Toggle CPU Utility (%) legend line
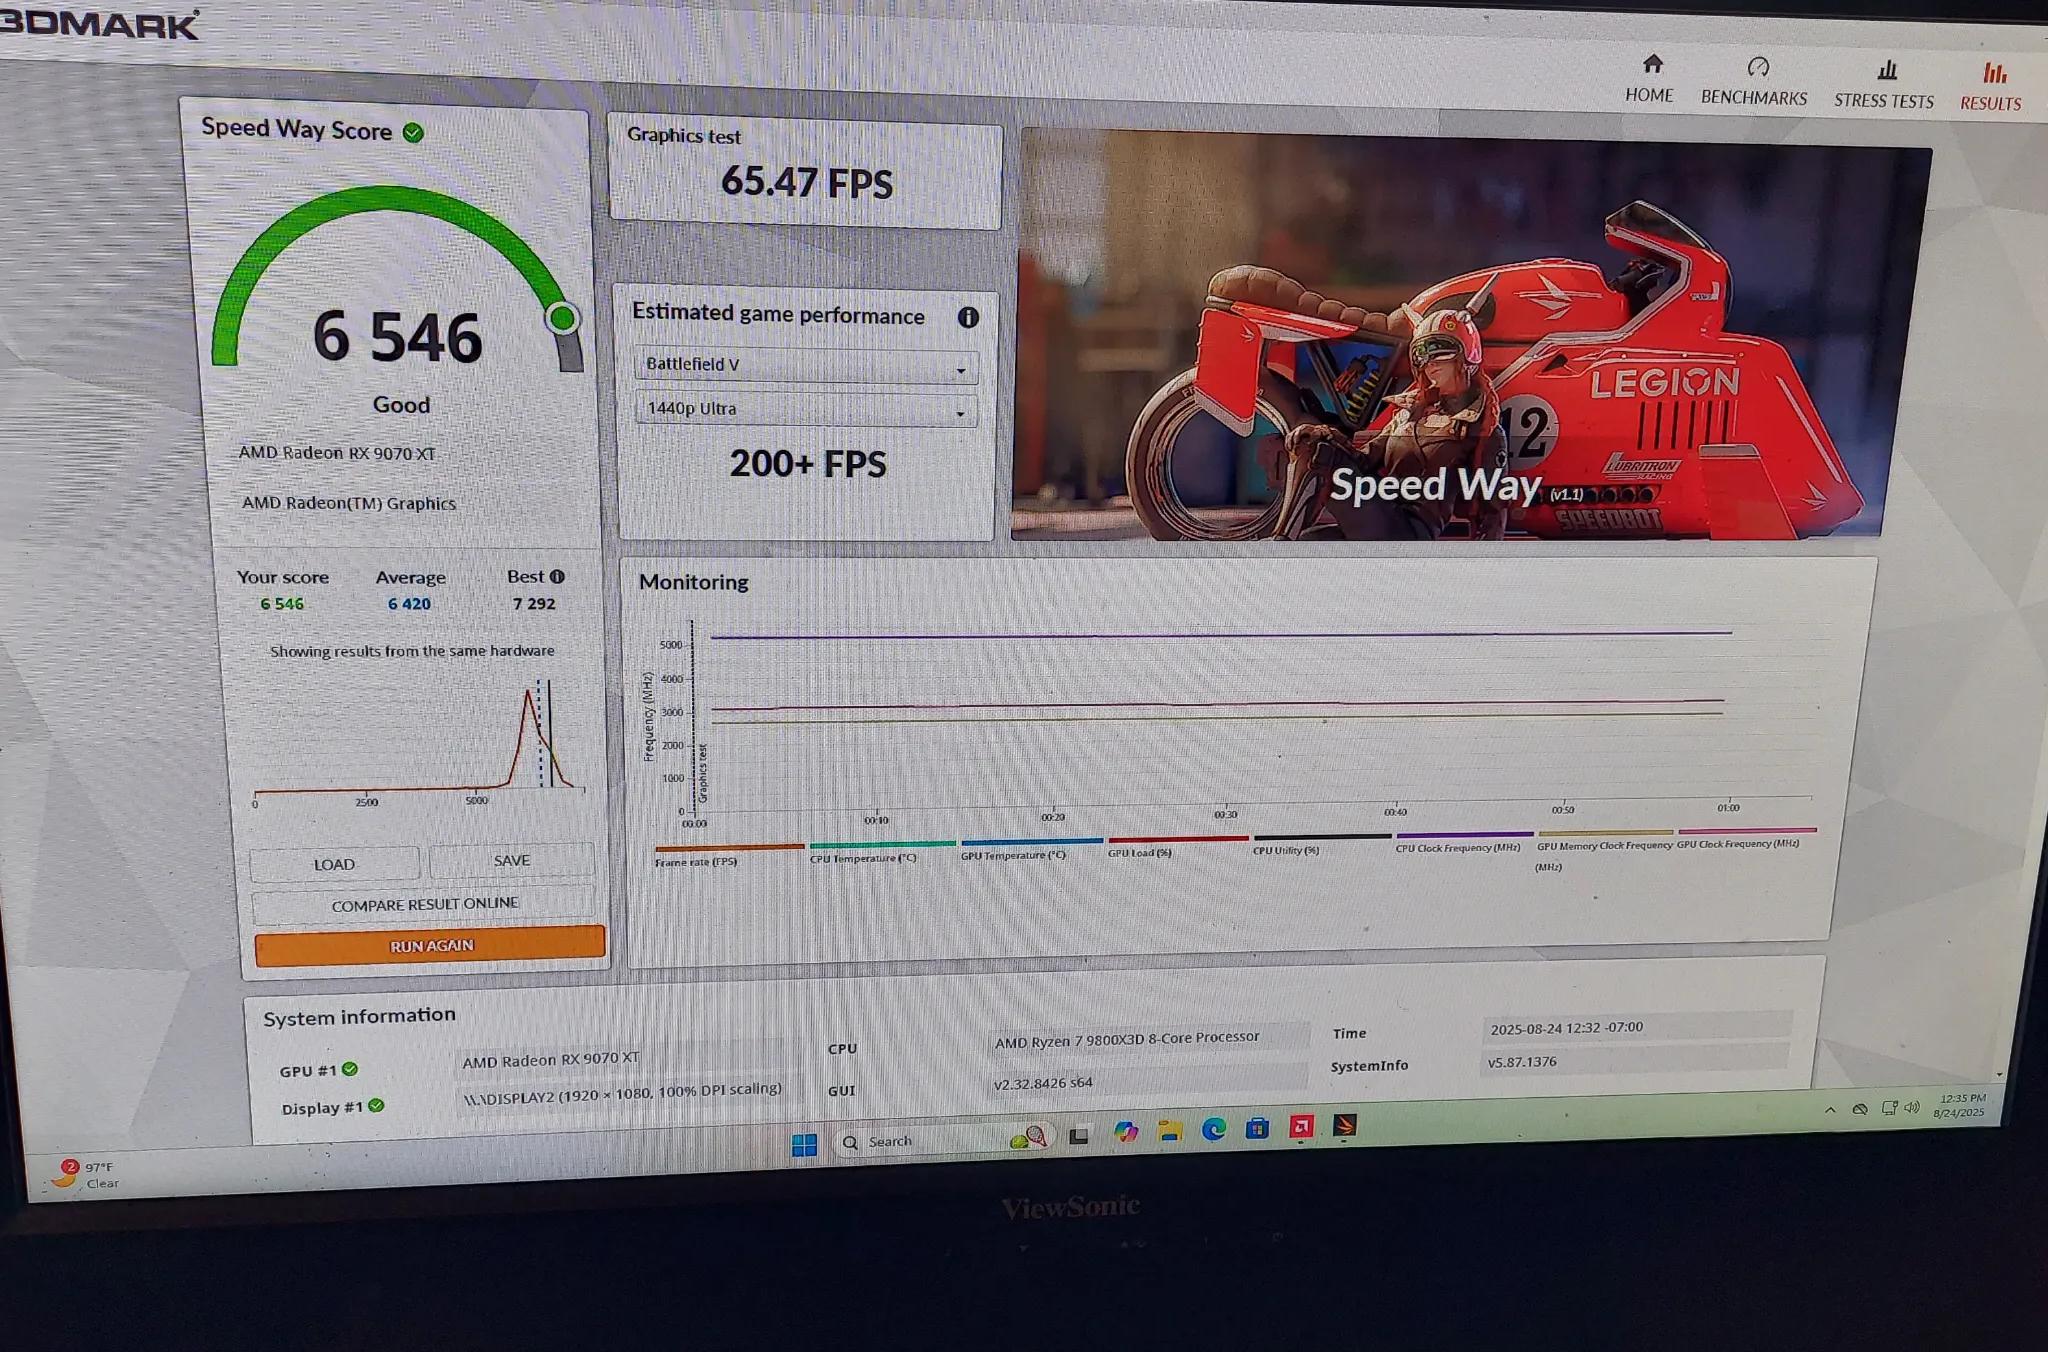The width and height of the screenshot is (2048, 1352). pyautogui.click(x=1322, y=843)
